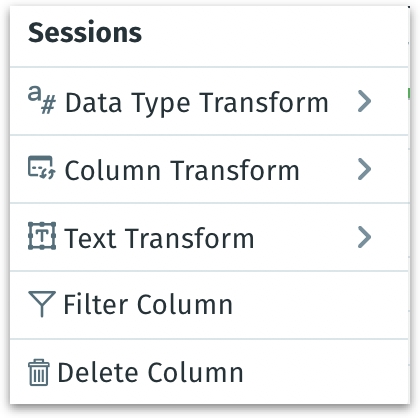The height and width of the screenshot is (418, 420).
Task: Click the Sessions column header title
Action: click(85, 33)
